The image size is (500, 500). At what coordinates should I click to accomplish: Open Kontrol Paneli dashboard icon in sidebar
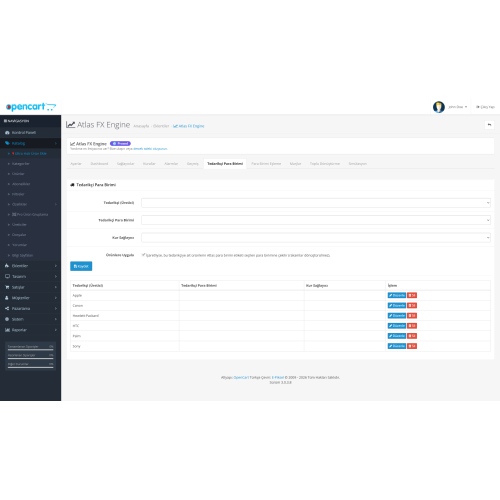(x=7, y=133)
